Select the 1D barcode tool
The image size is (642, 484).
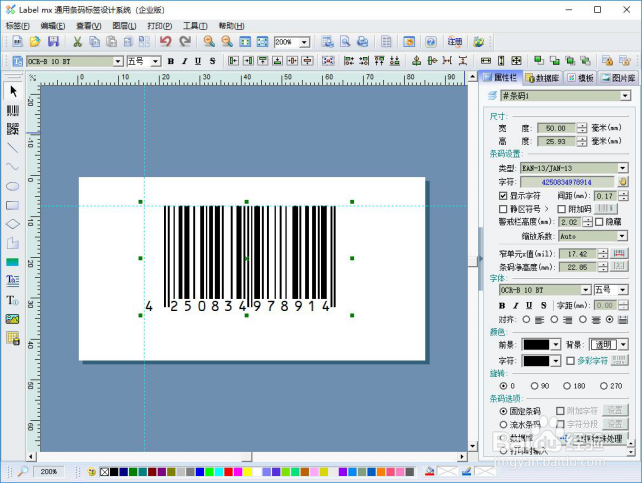tap(13, 111)
